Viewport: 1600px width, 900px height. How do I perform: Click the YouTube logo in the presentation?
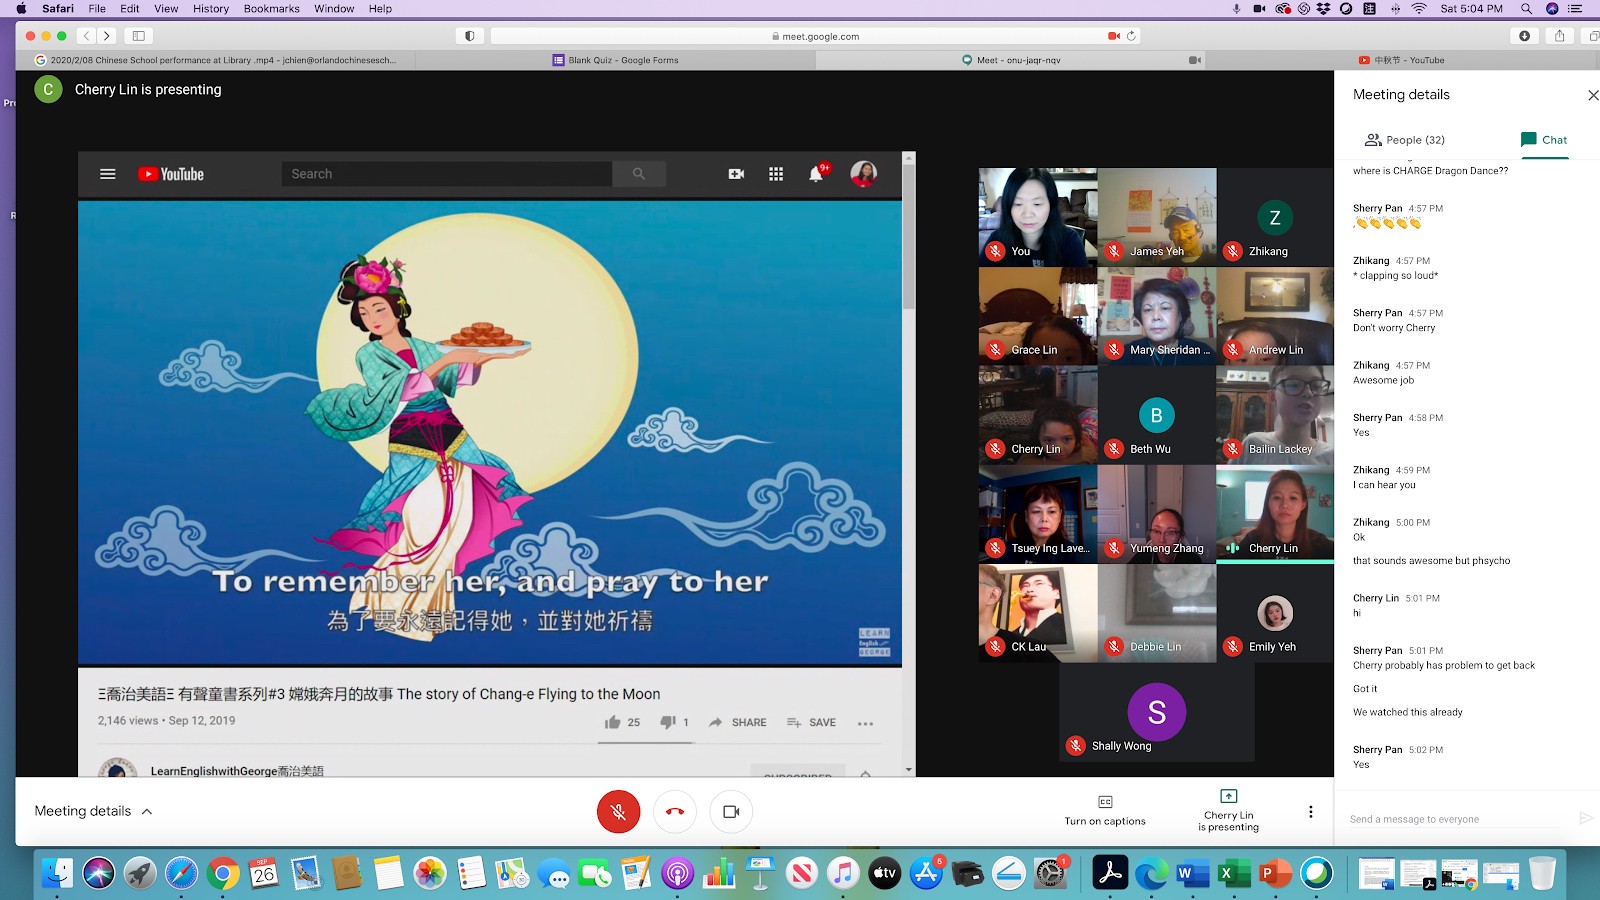tap(171, 174)
